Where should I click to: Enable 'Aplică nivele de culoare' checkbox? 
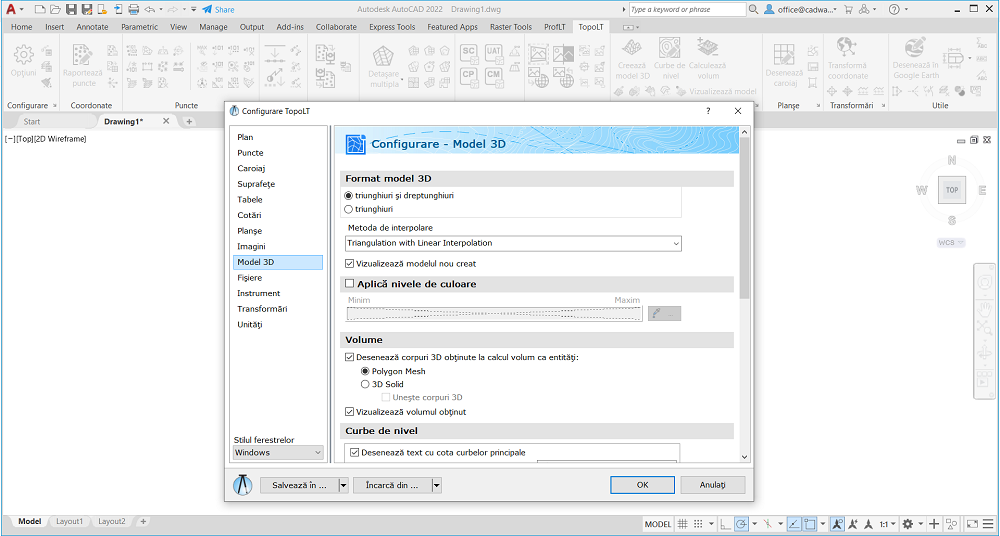349,283
